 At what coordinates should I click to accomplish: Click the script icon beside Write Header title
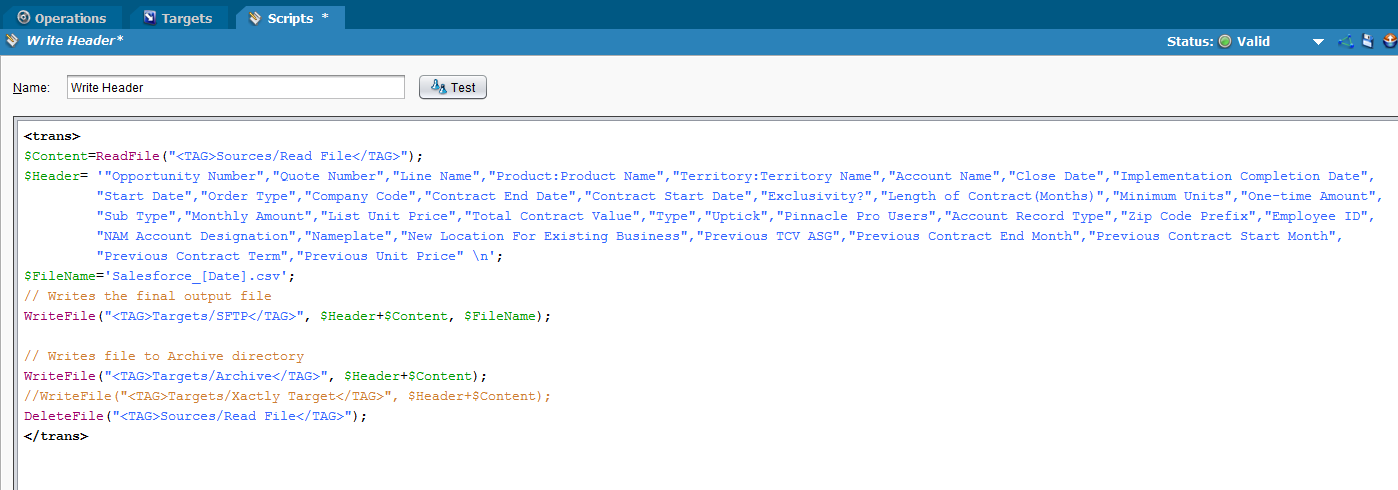coord(12,41)
